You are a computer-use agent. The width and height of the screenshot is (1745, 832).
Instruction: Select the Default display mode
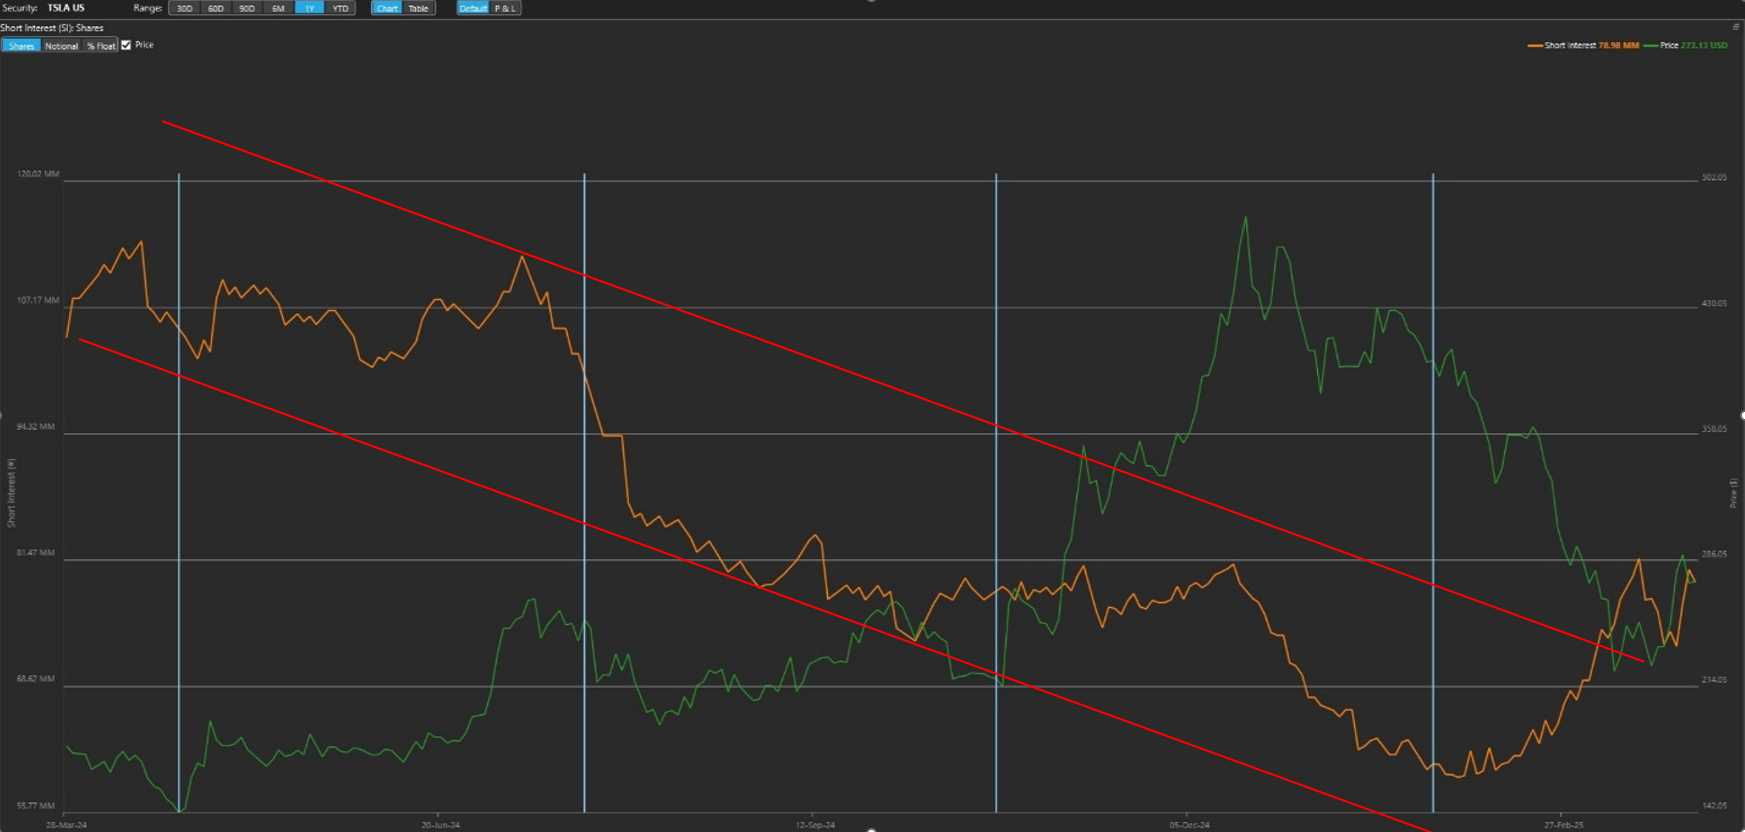point(473,8)
